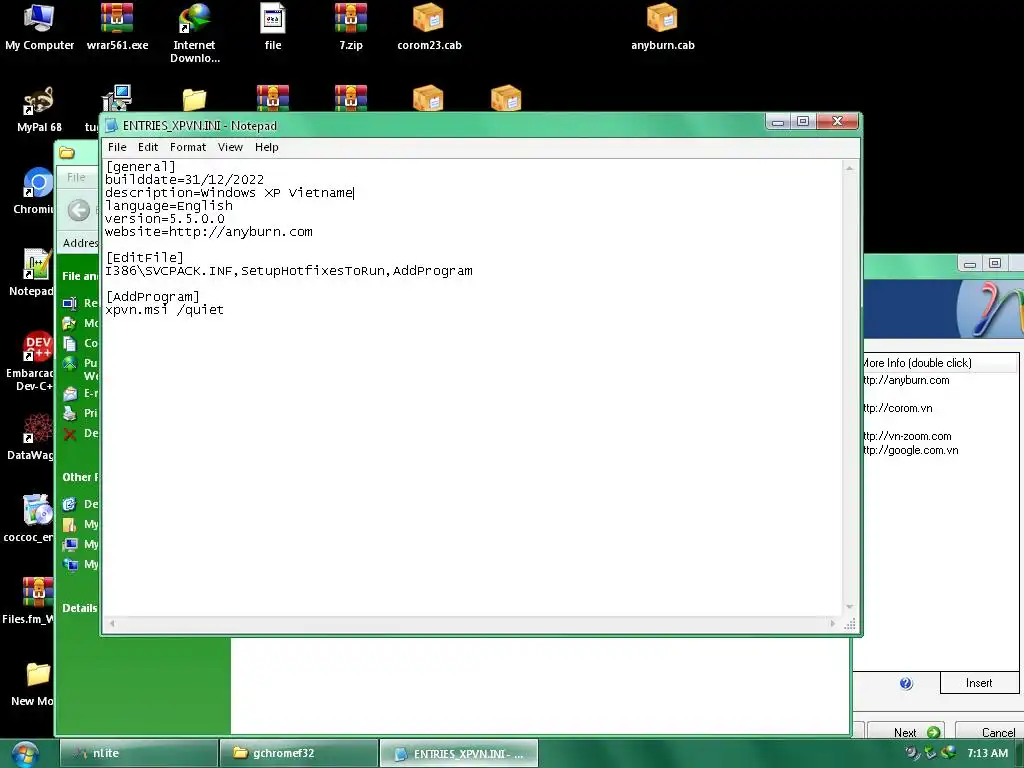The height and width of the screenshot is (768, 1024).
Task: Place cursor on the [AddProgram] line
Action: [x=152, y=296]
